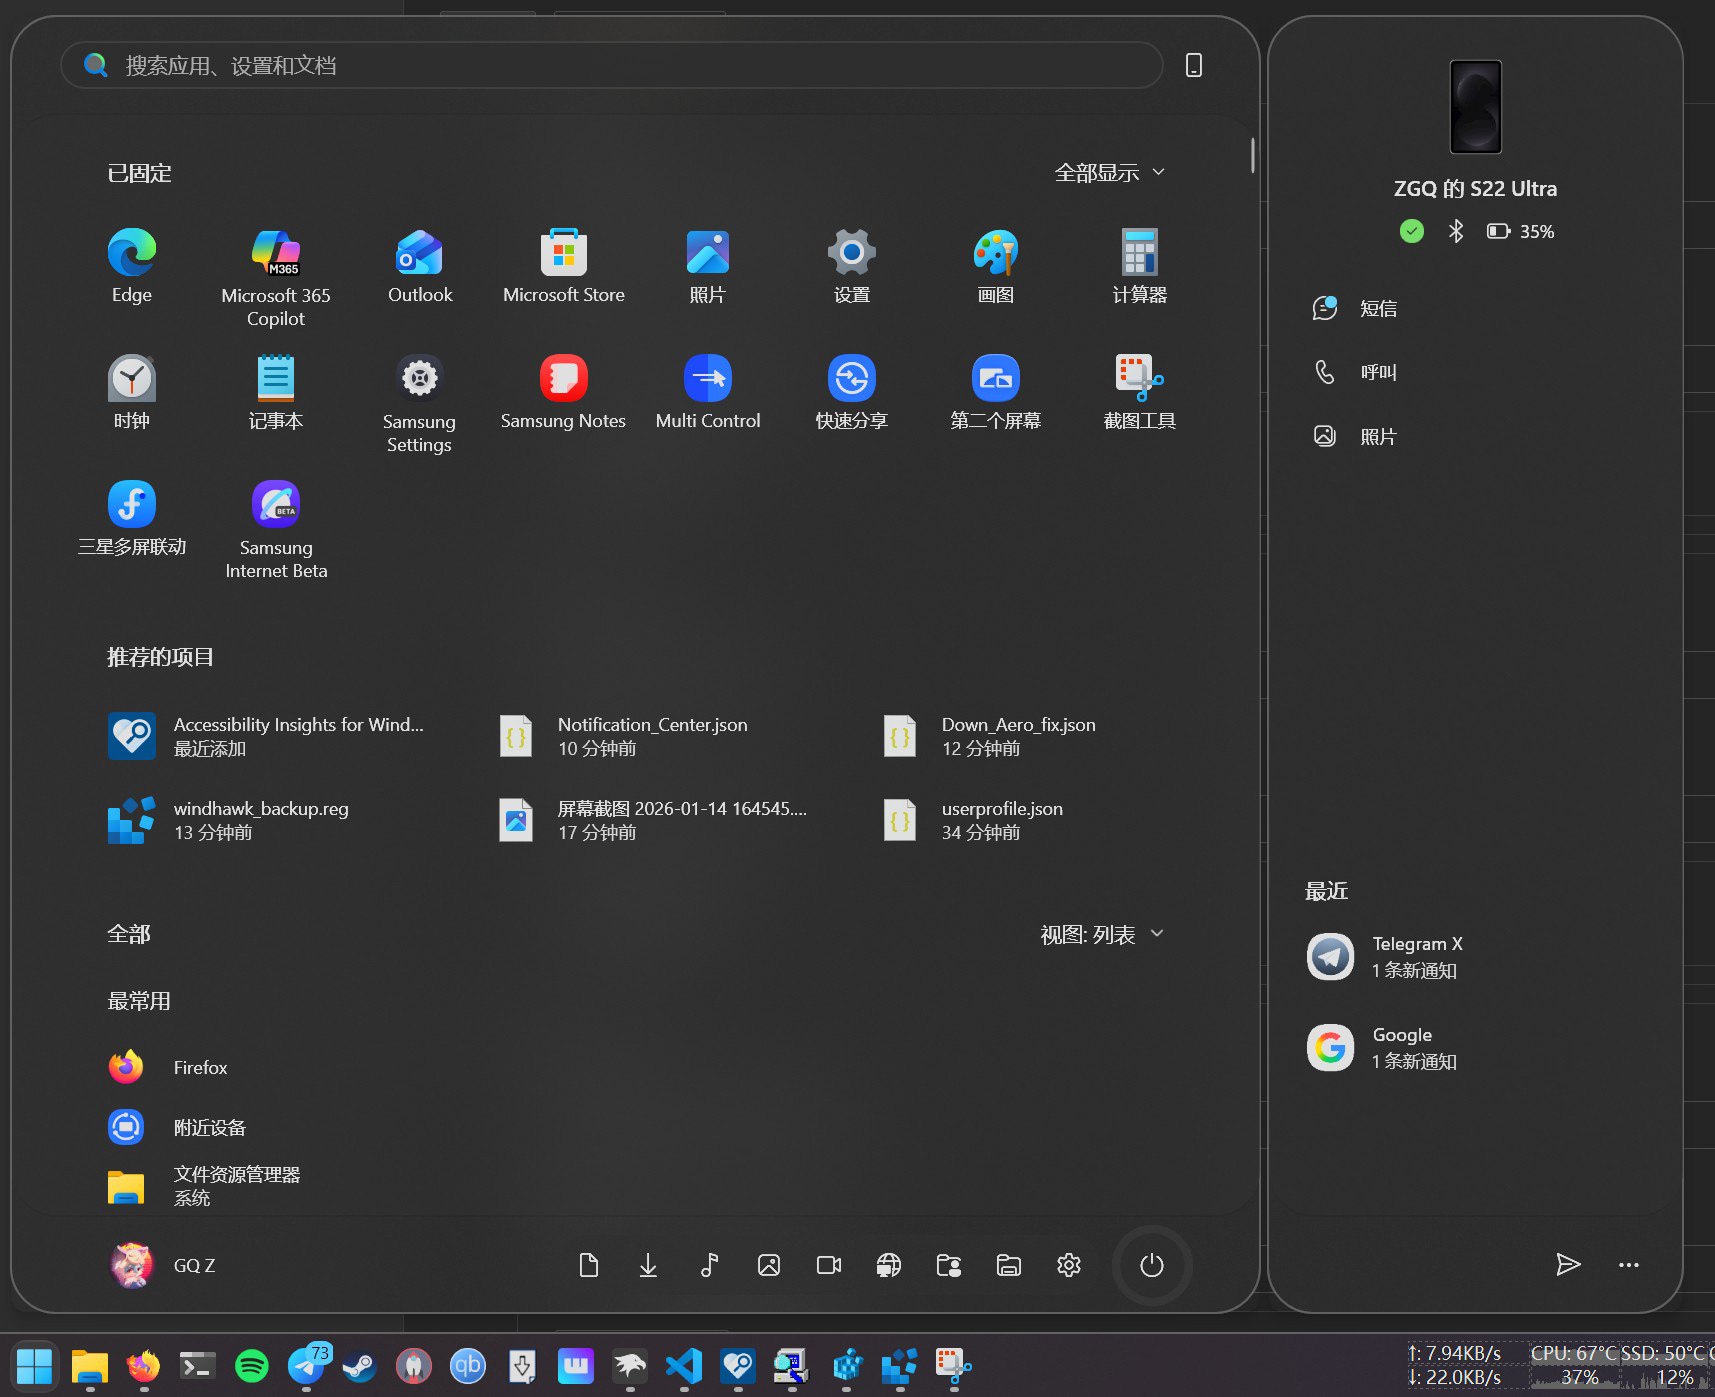
Task: Open the 时钟 Clock app
Action: 131,392
